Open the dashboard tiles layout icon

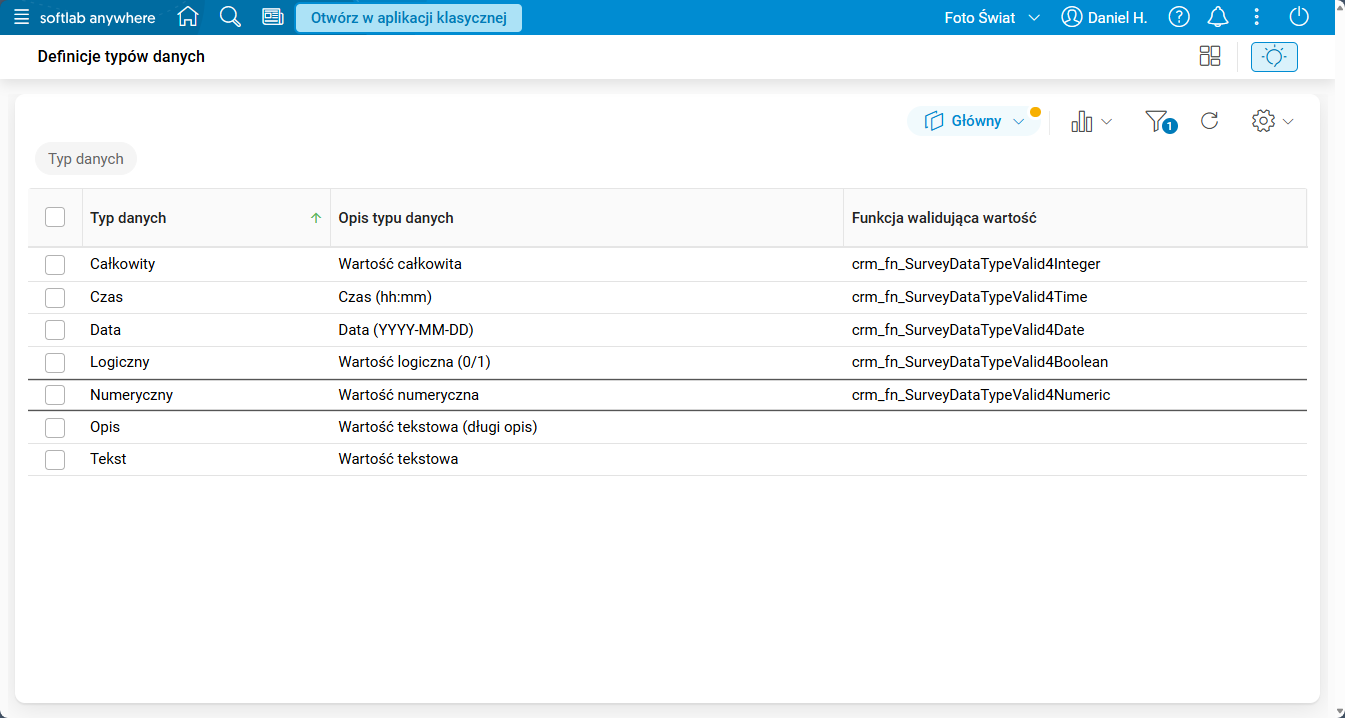(1210, 57)
